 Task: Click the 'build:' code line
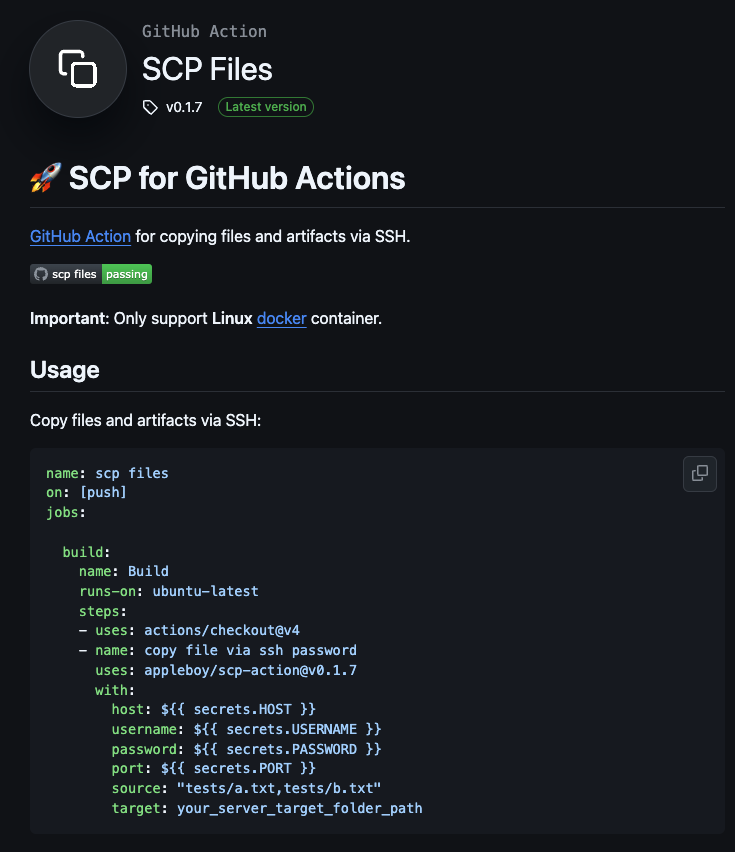point(86,552)
